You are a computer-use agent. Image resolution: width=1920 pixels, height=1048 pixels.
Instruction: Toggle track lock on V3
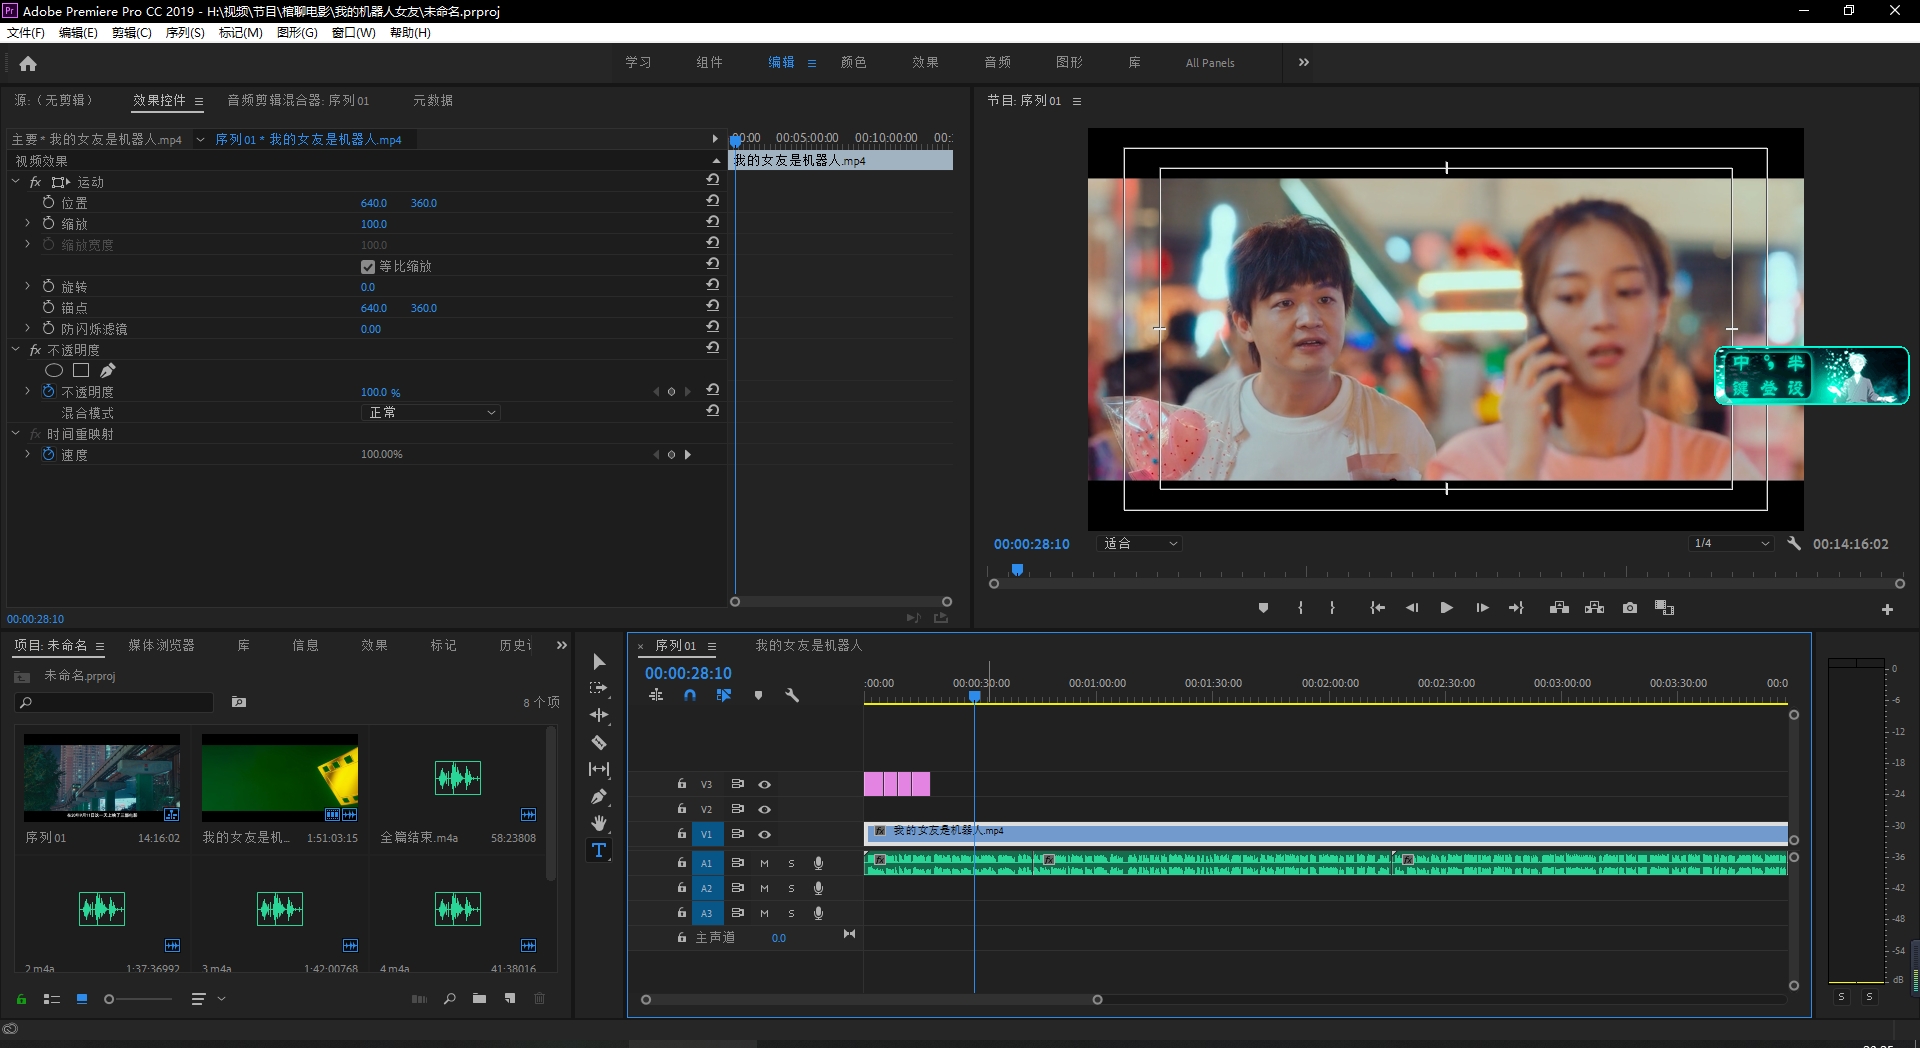click(x=681, y=784)
